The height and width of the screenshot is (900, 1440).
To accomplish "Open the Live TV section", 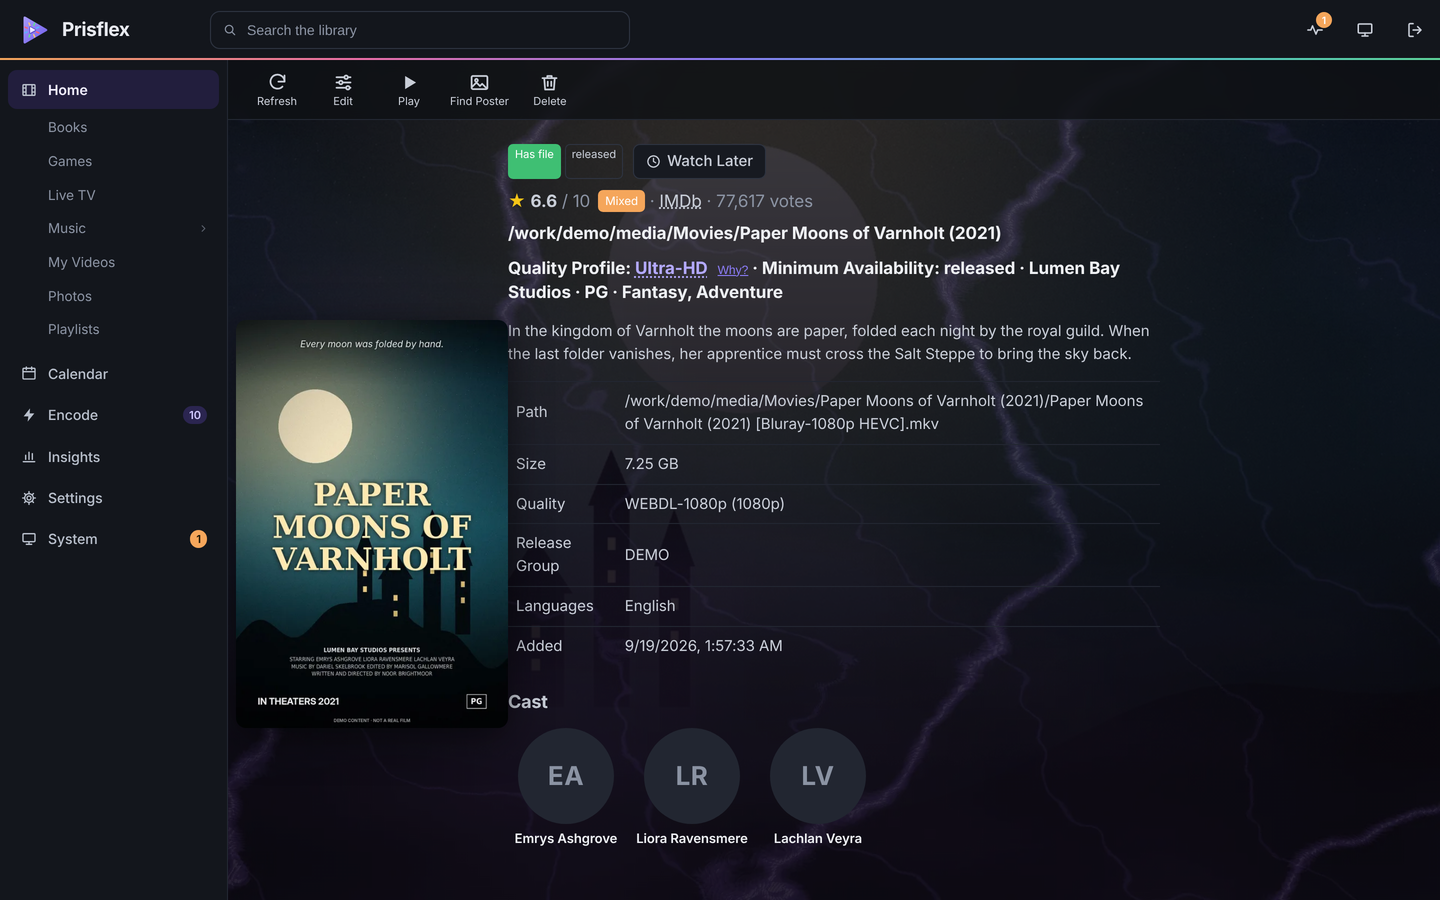I will 72,195.
